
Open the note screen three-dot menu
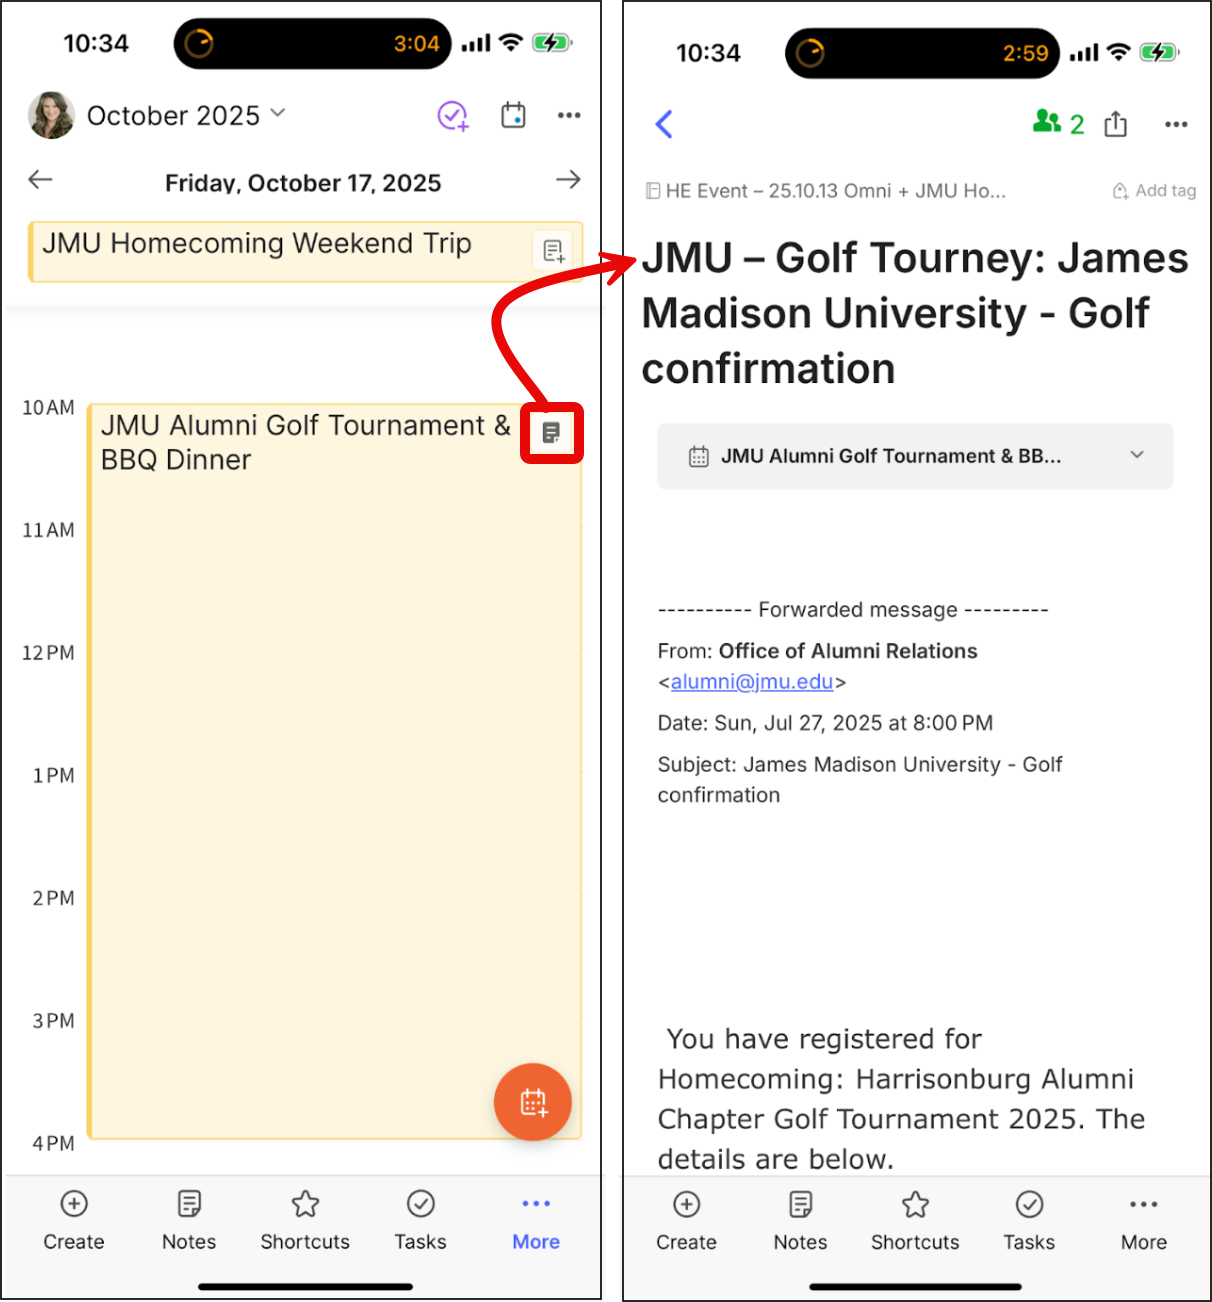(1176, 124)
